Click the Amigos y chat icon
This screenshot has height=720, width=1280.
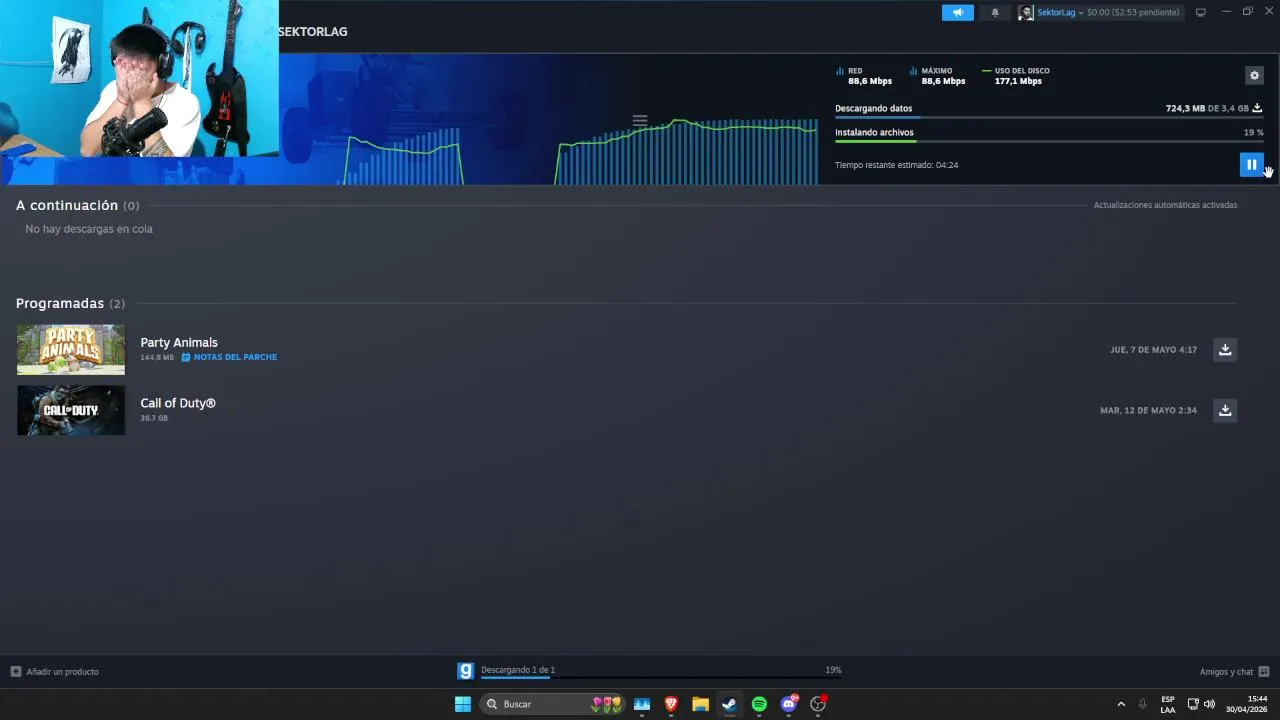point(1264,672)
